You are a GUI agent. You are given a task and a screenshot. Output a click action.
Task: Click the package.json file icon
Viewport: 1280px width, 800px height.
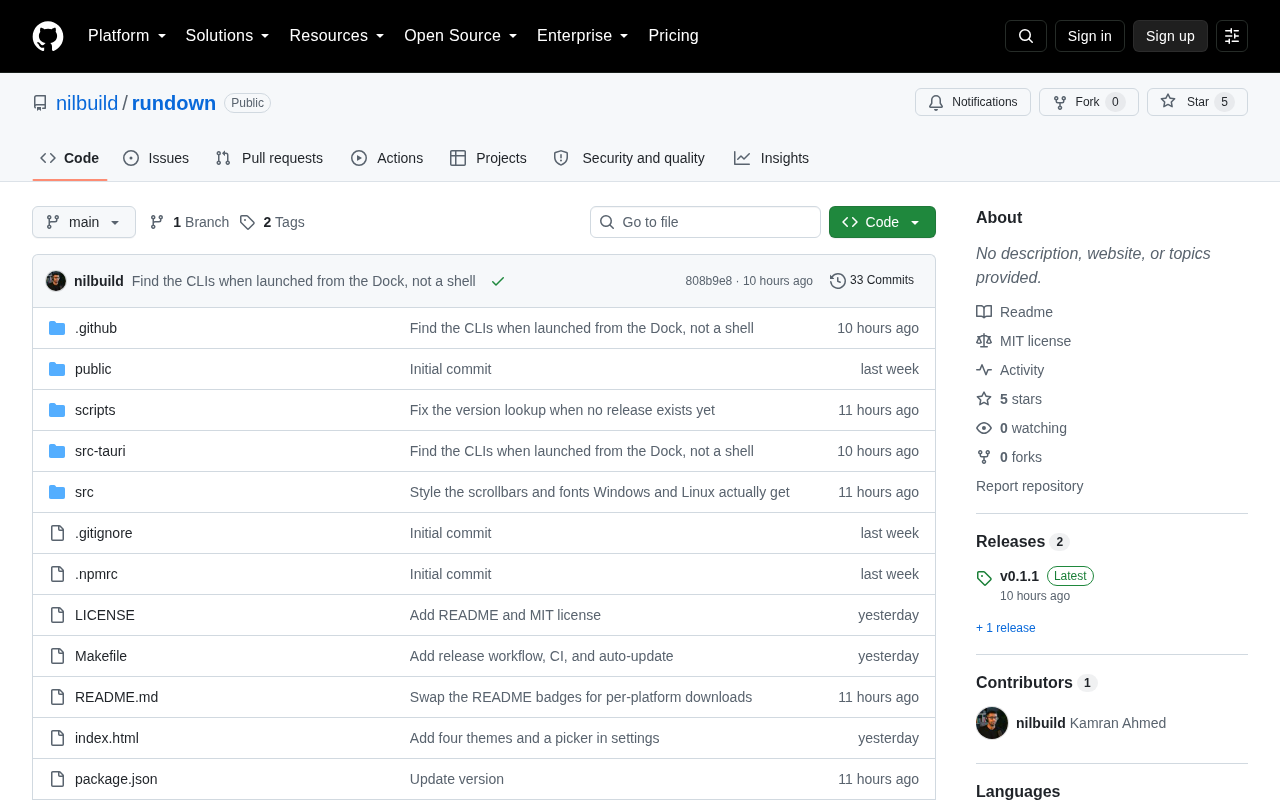(57, 779)
